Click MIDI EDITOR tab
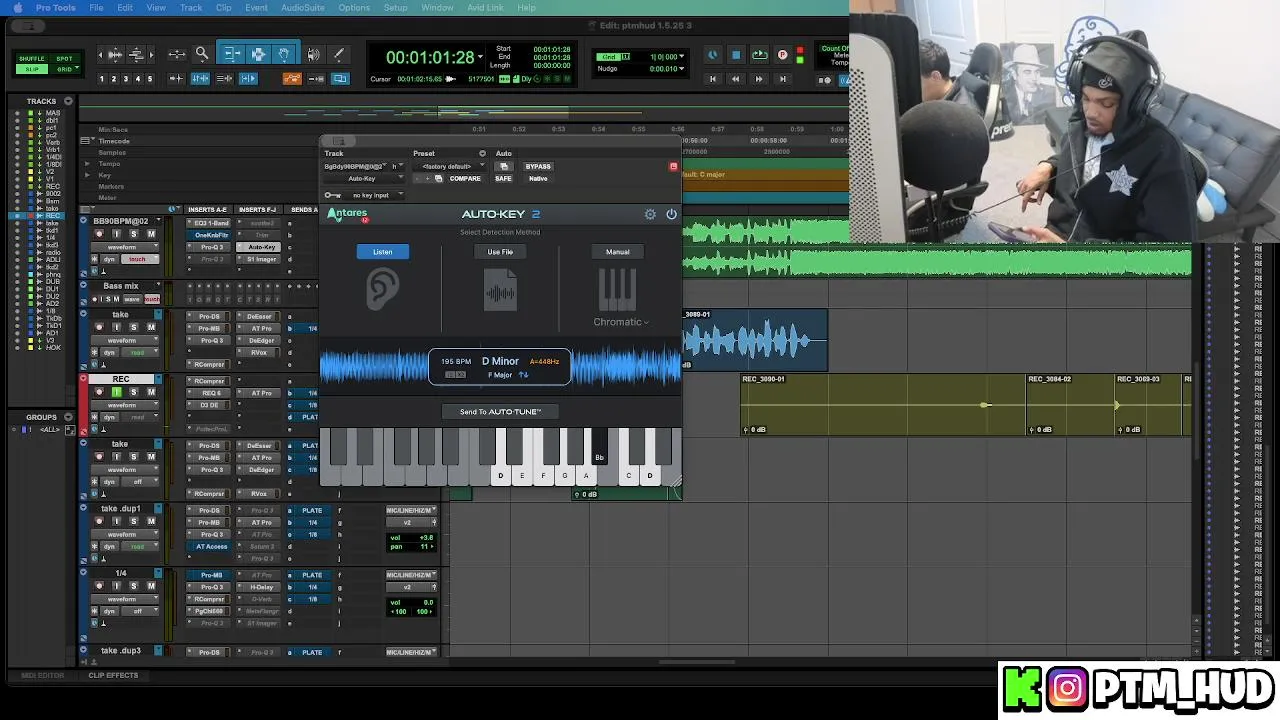Viewport: 1280px width, 720px height. coord(42,675)
